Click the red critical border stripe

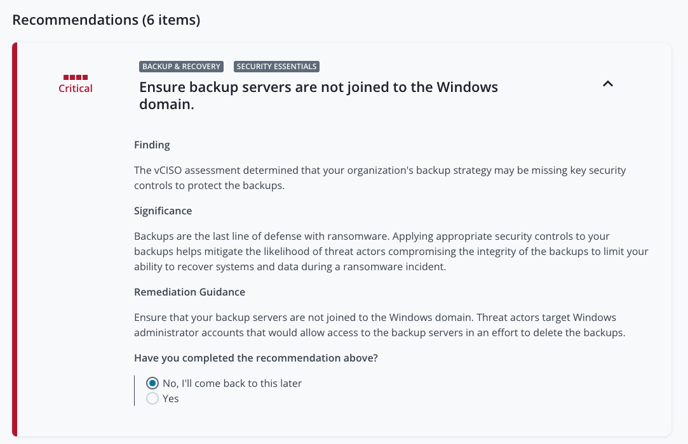pyautogui.click(x=15, y=239)
